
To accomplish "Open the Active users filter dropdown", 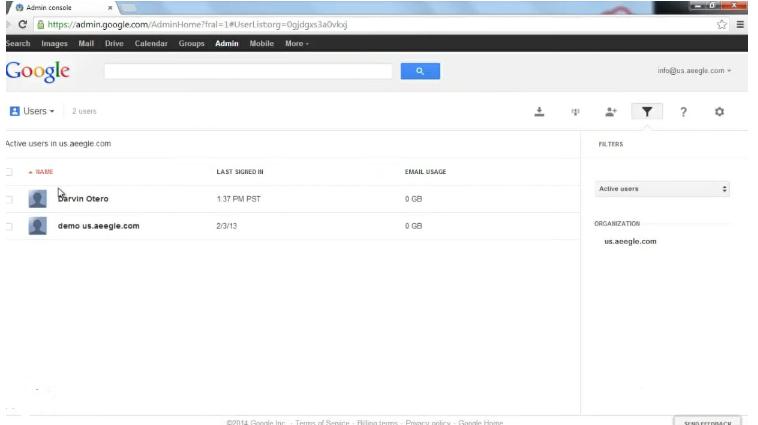I will tap(662, 189).
